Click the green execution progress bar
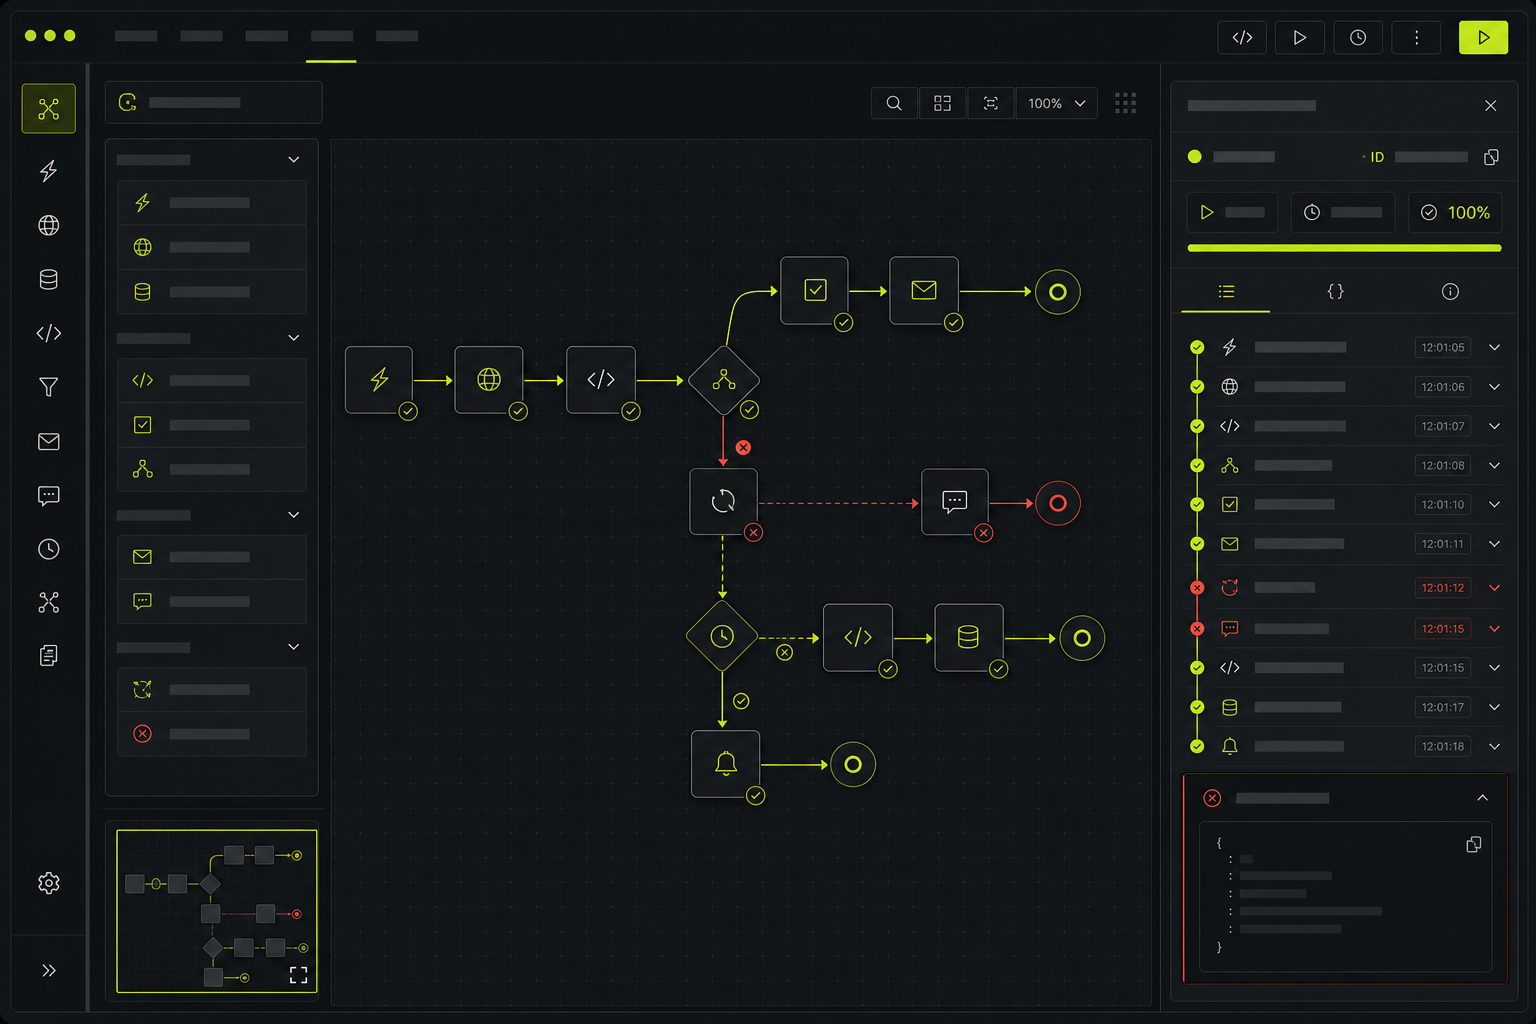Viewport: 1536px width, 1024px height. coord(1344,248)
